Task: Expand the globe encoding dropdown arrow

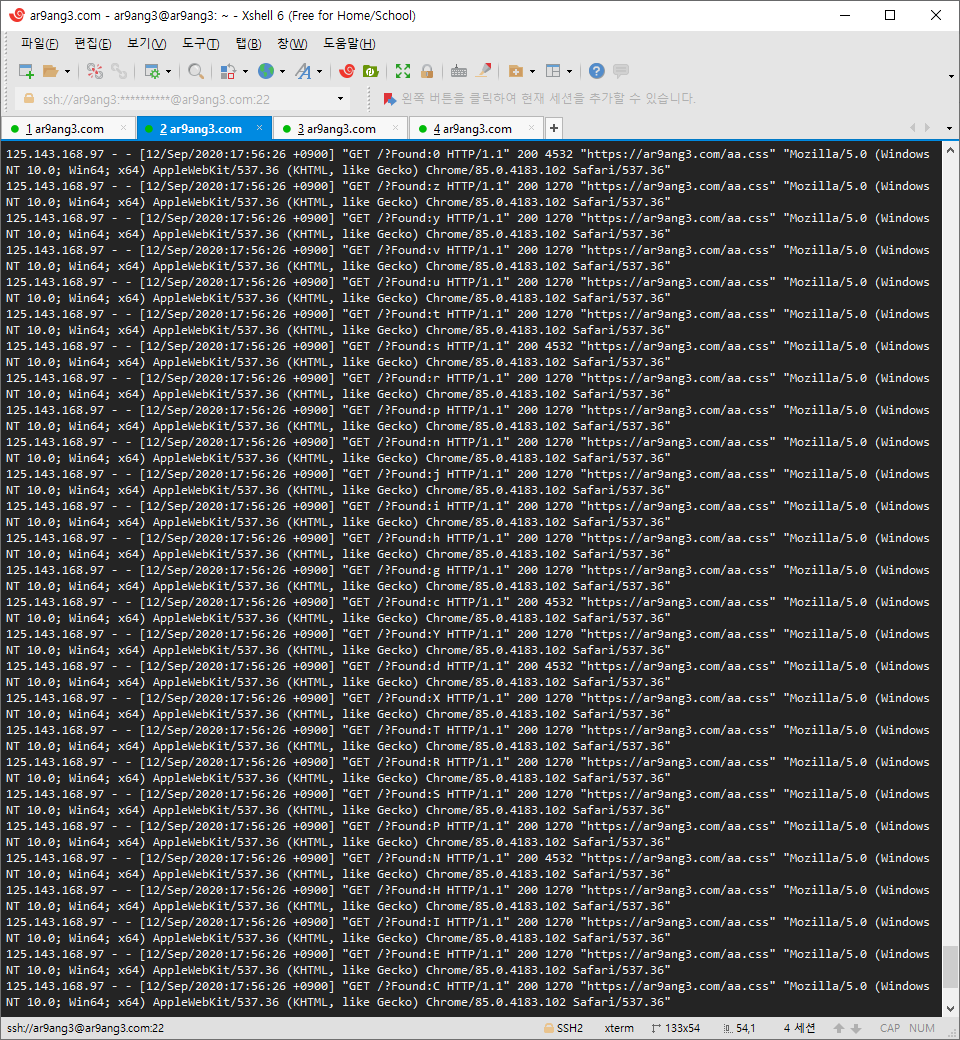Action: (283, 72)
